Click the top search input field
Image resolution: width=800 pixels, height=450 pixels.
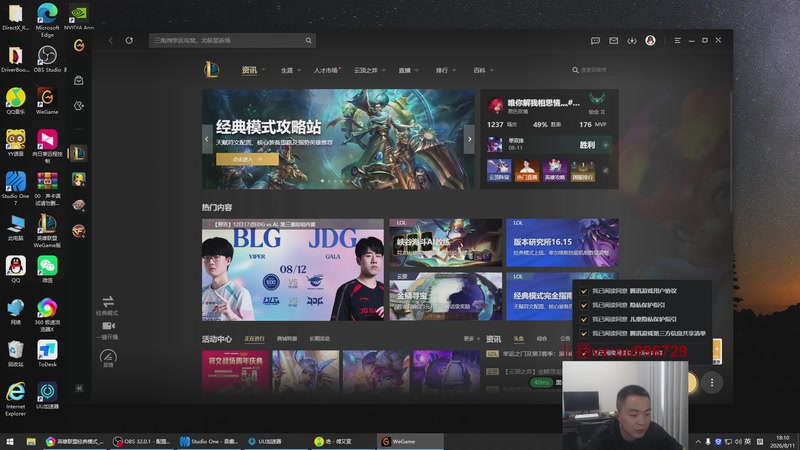232,40
